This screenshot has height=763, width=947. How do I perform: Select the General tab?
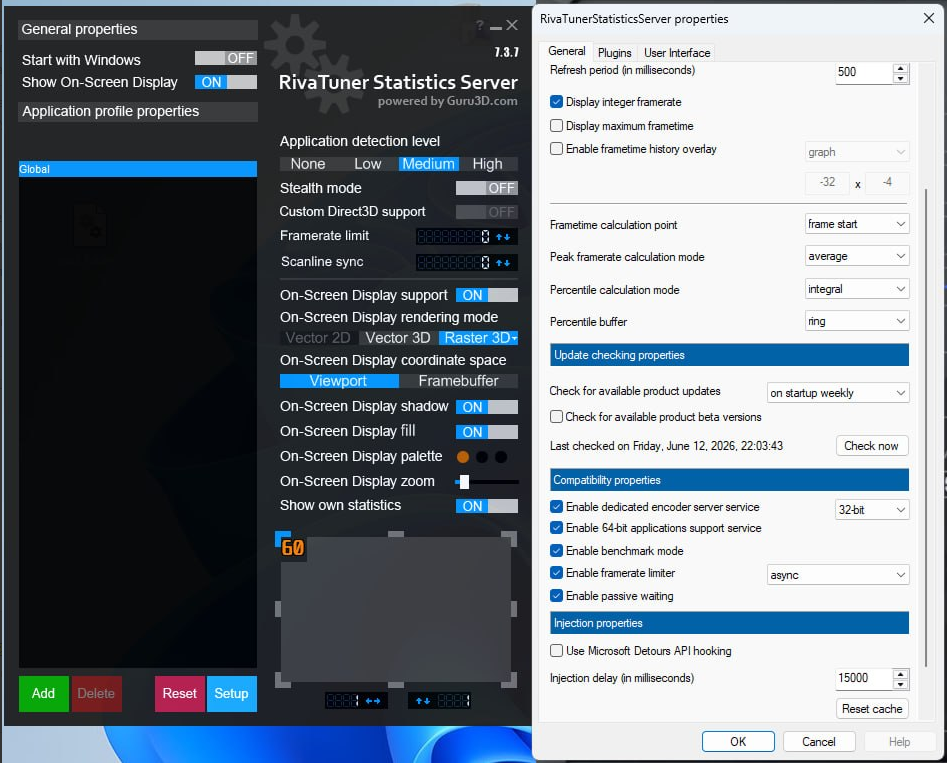[567, 51]
